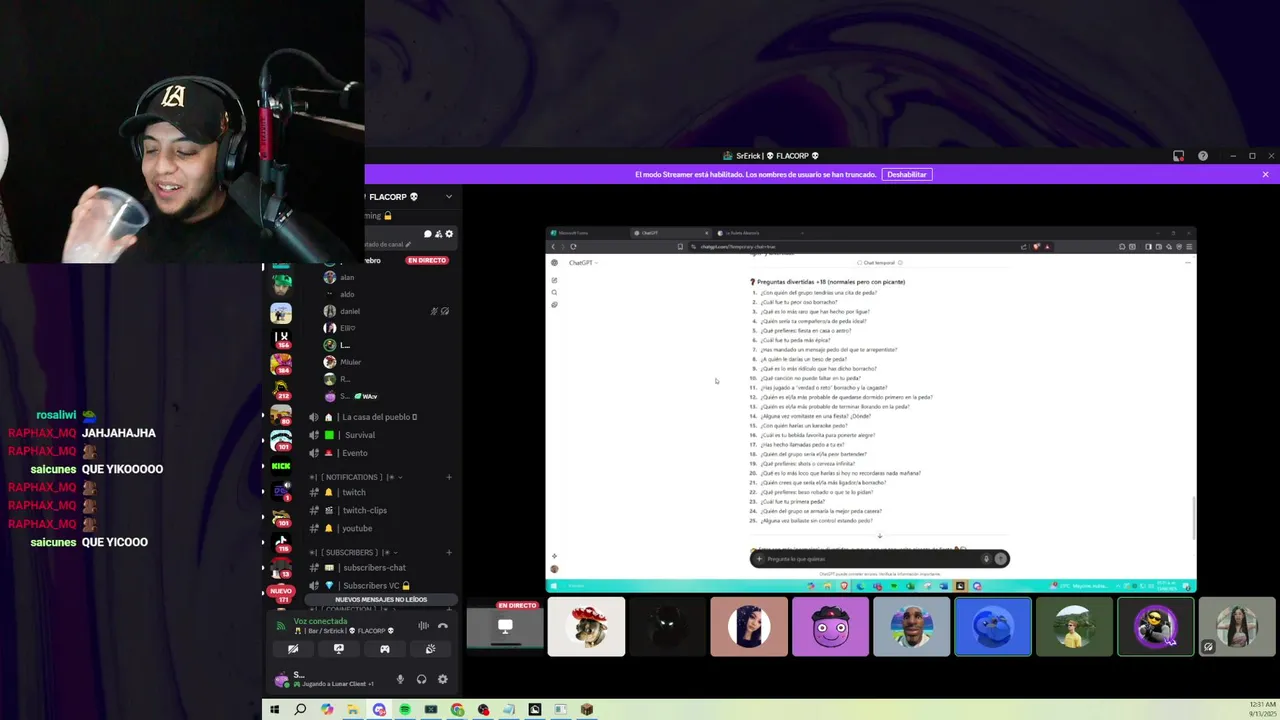The image size is (1280, 720).
Task: Open the Microsoft Forms tab in streamed browser
Action: (x=588, y=233)
